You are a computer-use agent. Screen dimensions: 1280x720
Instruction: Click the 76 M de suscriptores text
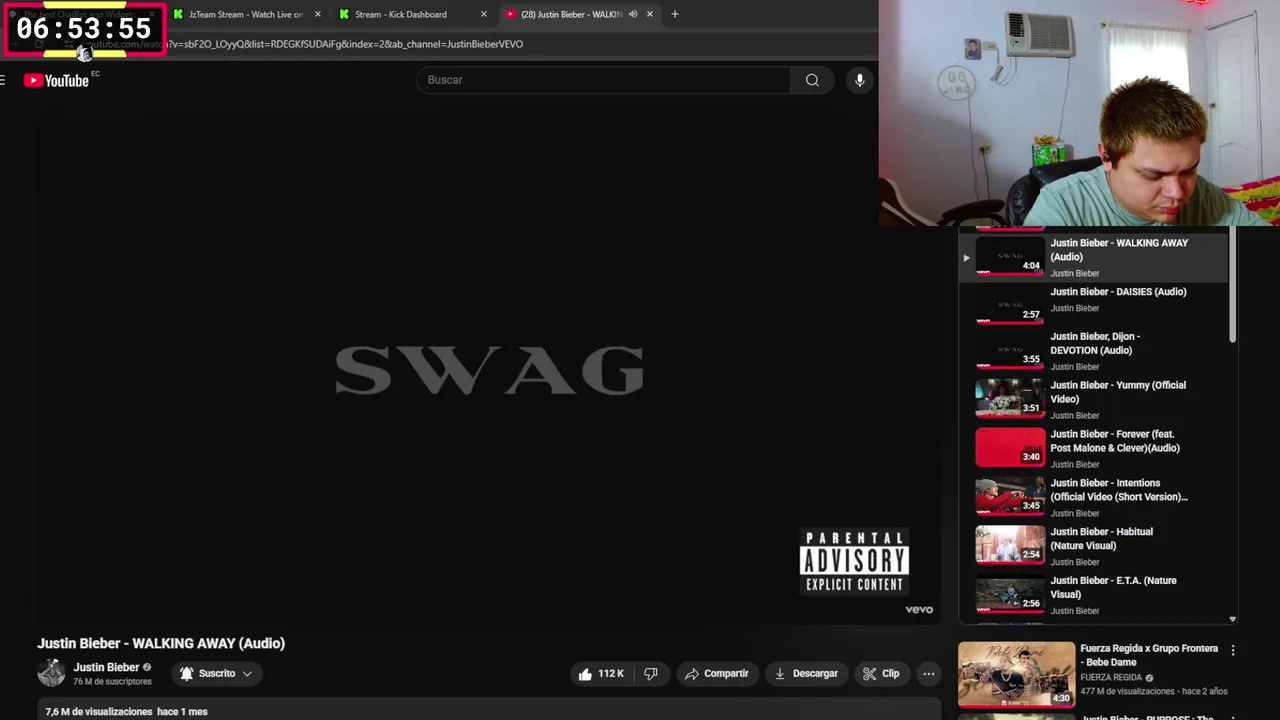tap(112, 682)
